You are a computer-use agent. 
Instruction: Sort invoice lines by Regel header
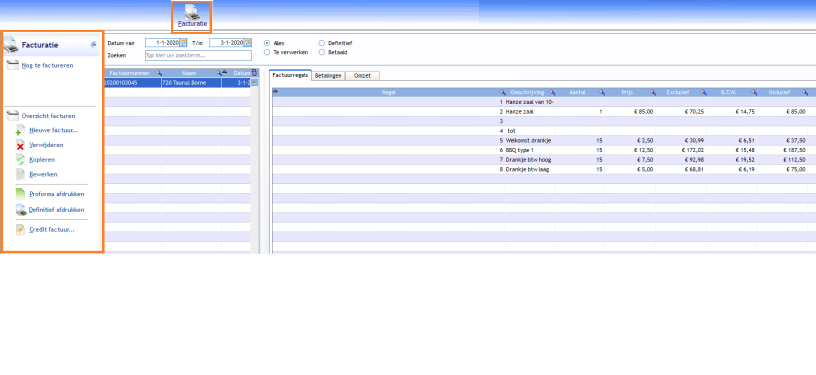pyautogui.click(x=389, y=92)
